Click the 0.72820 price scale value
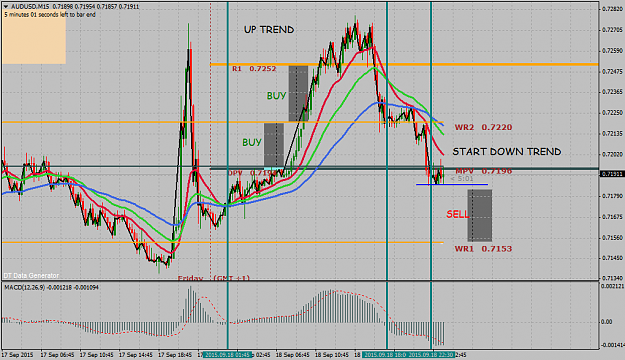Viewport: 625px width, 360px height. coord(612,9)
